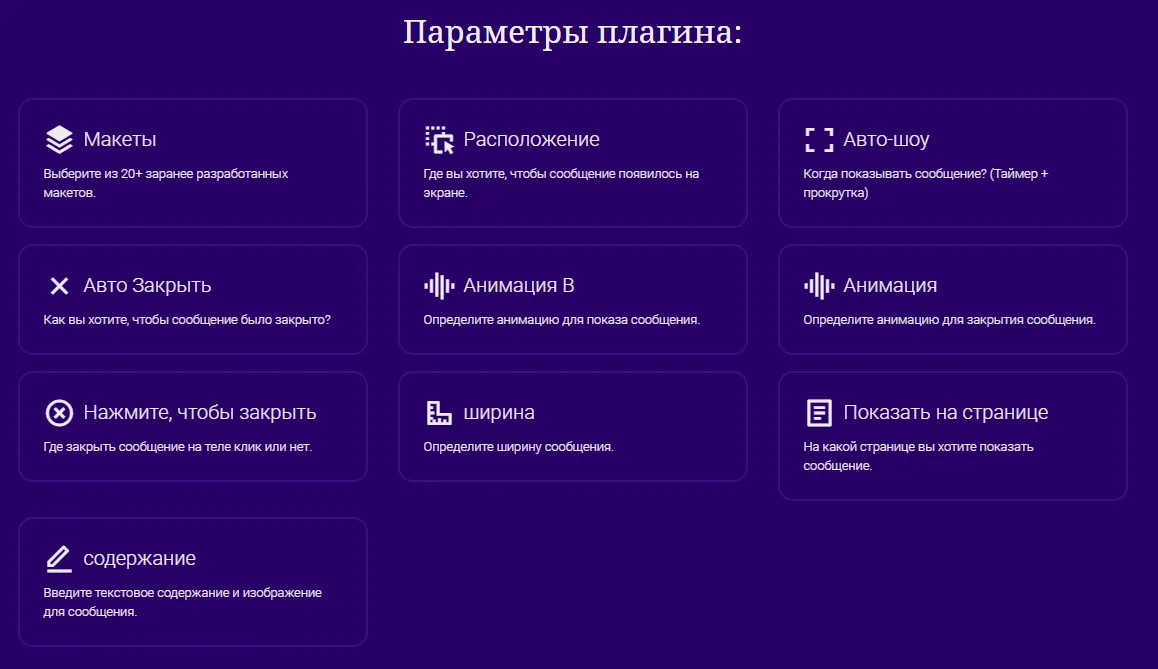
Task: Click the frame brackets icon beside Авто-шоу
Action: (x=819, y=139)
